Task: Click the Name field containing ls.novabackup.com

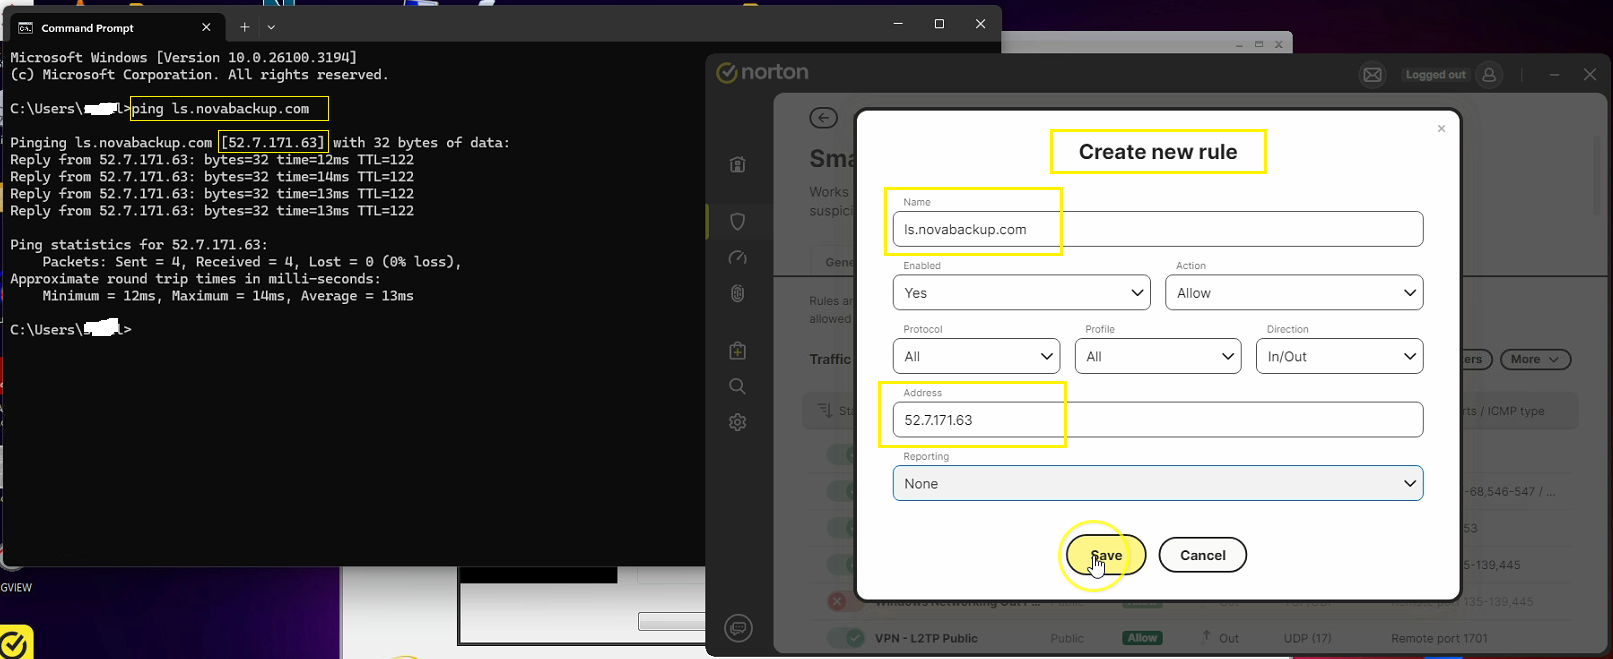Action: [x=1158, y=229]
